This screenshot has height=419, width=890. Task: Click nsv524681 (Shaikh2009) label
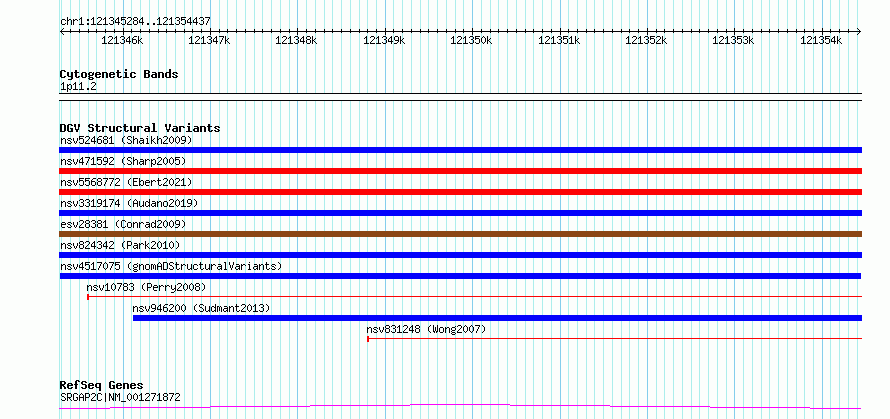126,140
